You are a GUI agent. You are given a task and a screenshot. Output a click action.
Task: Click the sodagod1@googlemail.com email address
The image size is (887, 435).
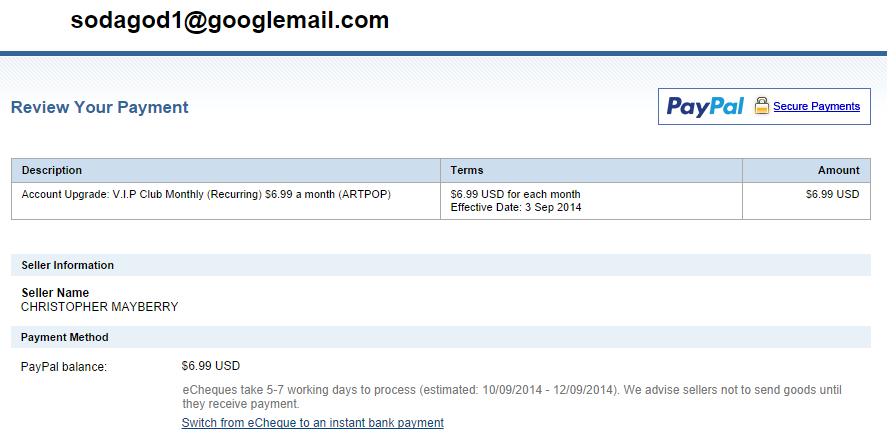(x=230, y=21)
